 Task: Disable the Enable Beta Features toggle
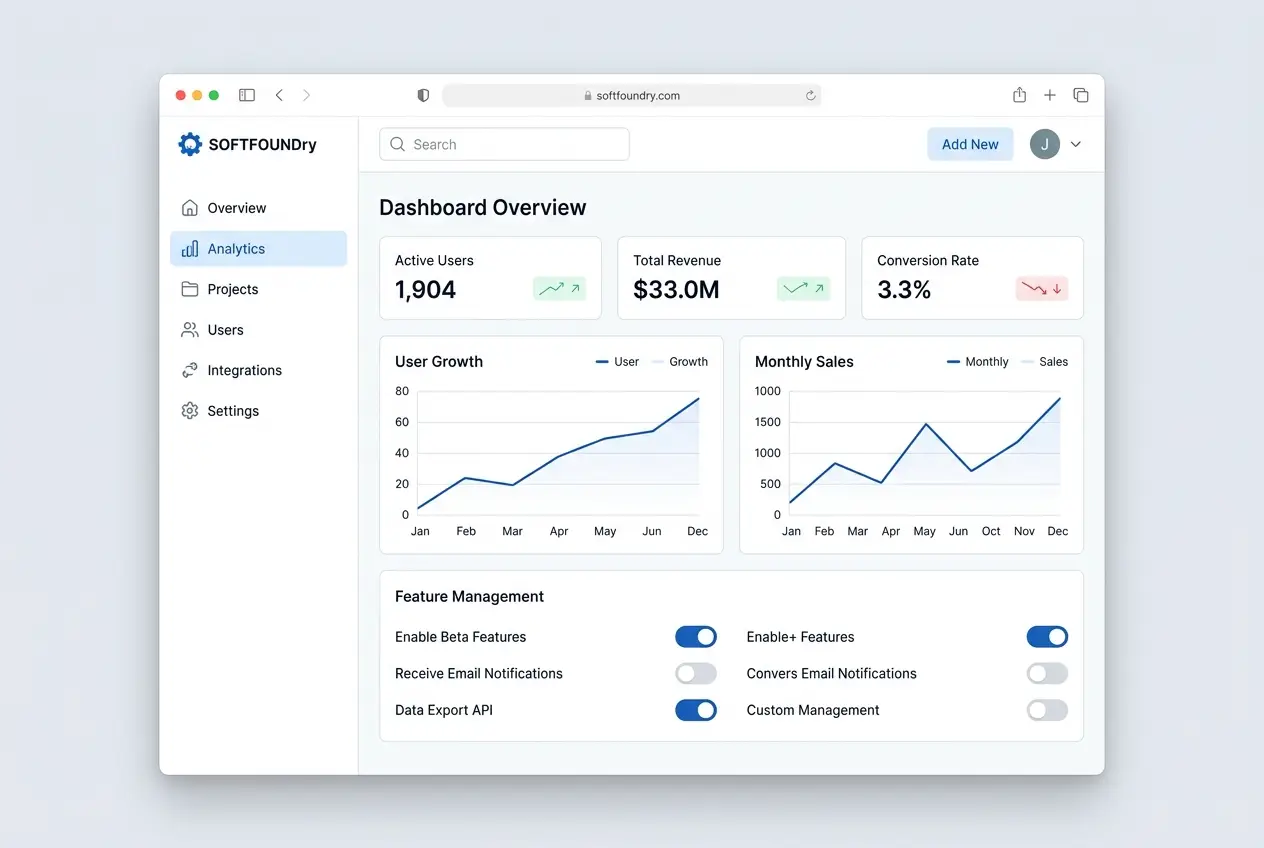click(696, 636)
